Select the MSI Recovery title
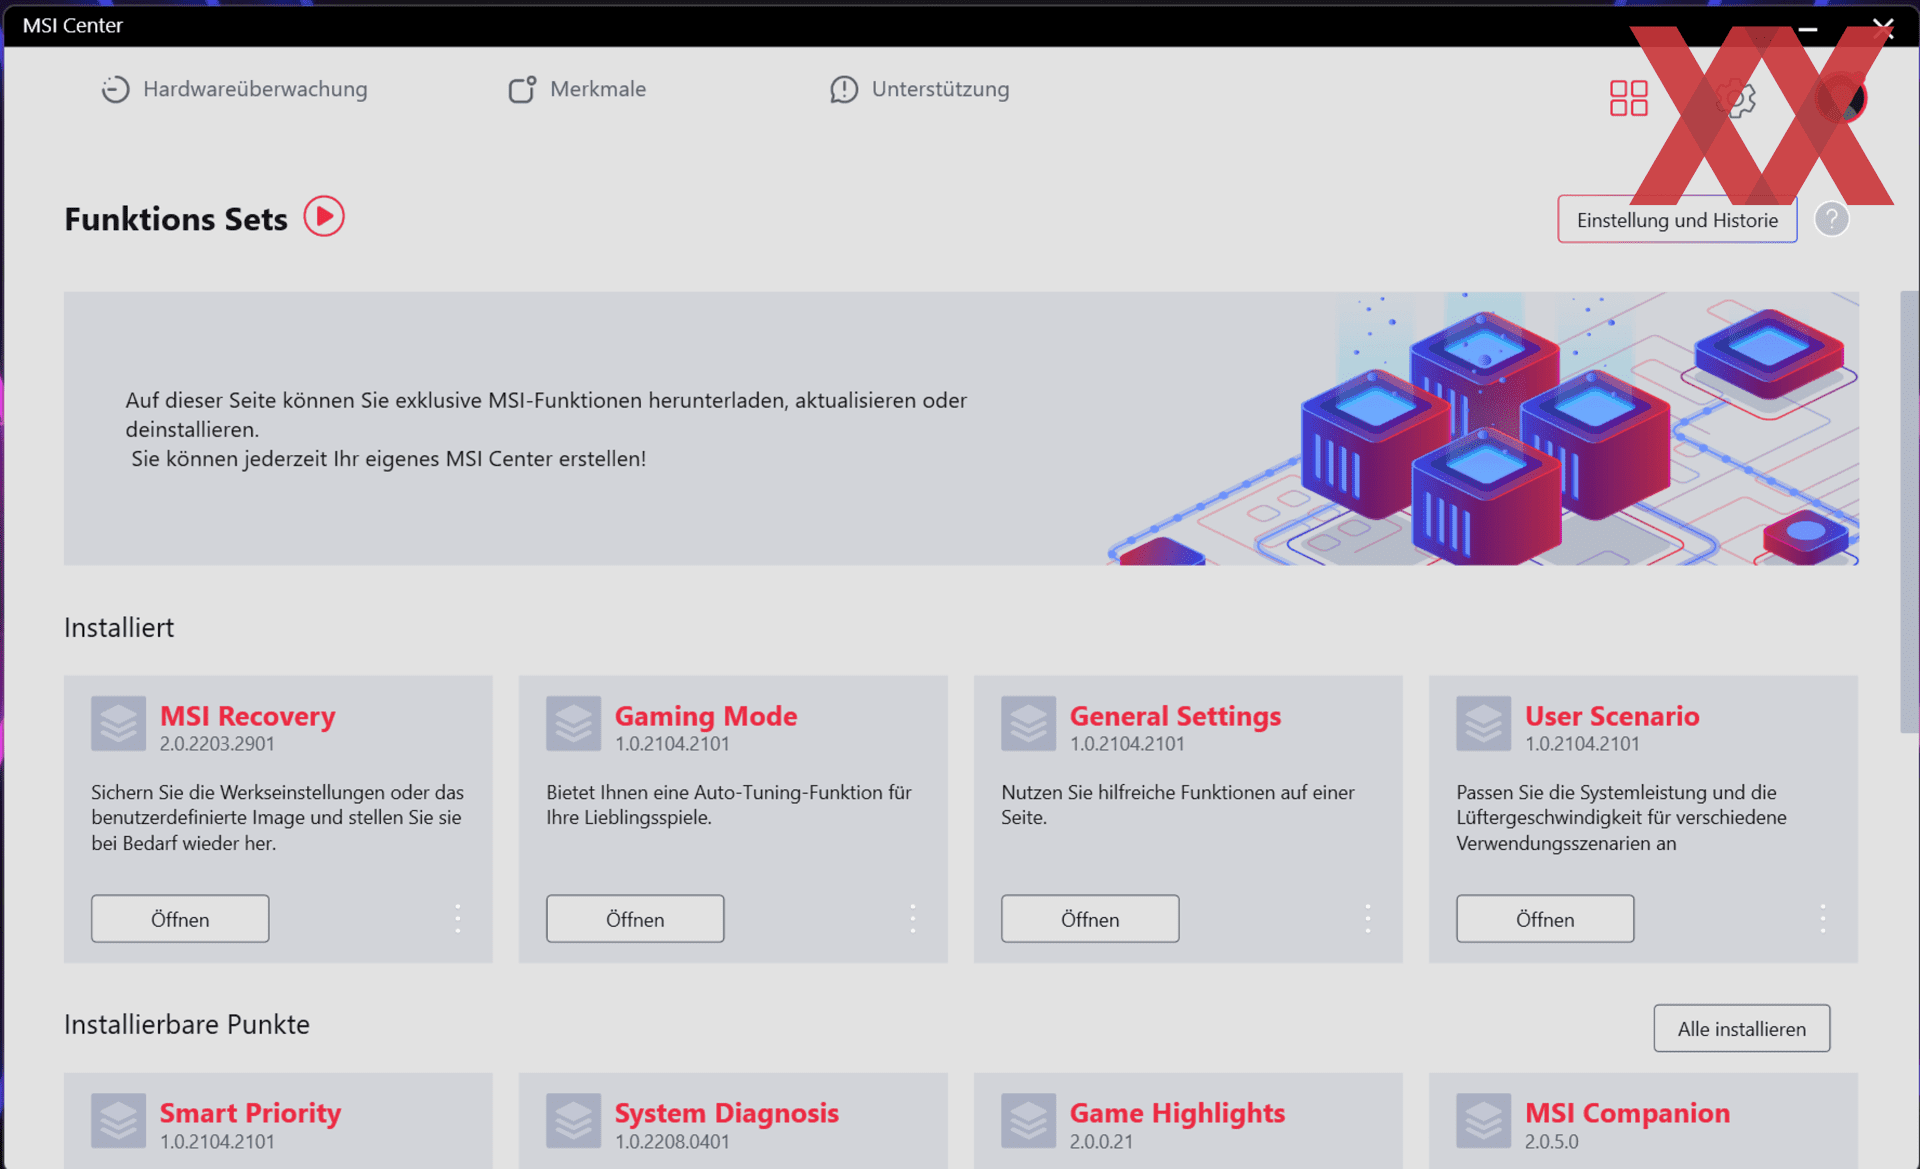 [x=247, y=716]
